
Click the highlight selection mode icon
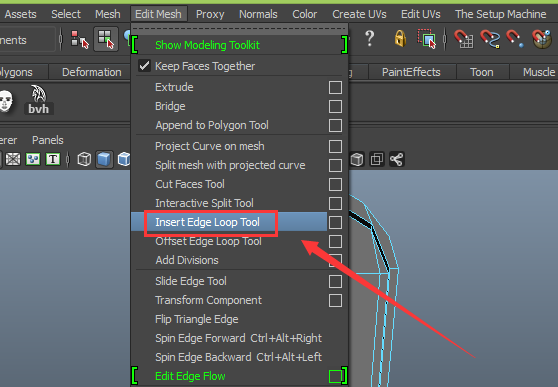(427, 38)
